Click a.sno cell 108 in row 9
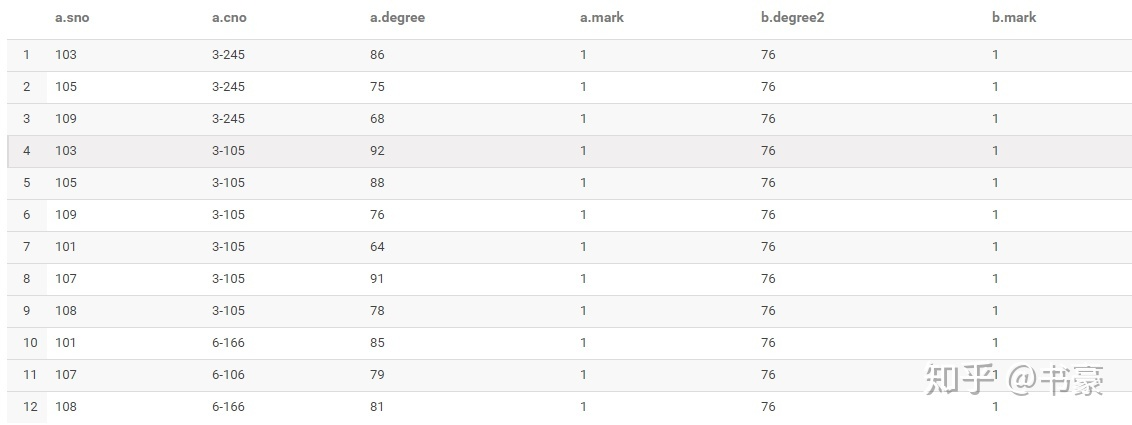Image resolution: width=1132 pixels, height=425 pixels. (x=66, y=310)
